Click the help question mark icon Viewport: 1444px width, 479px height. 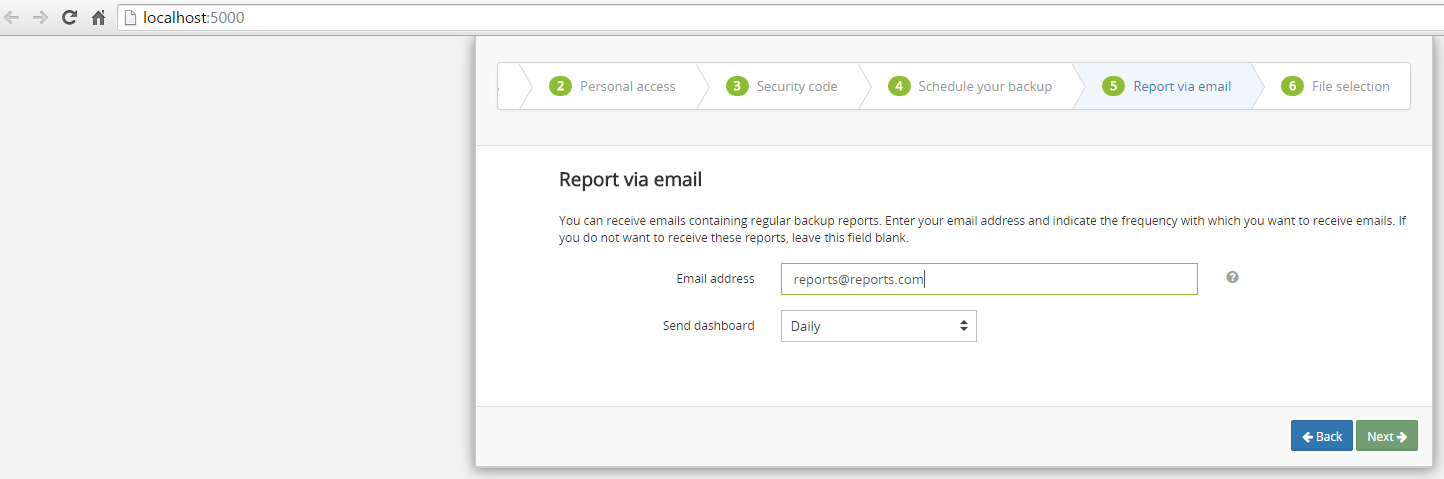[1232, 277]
